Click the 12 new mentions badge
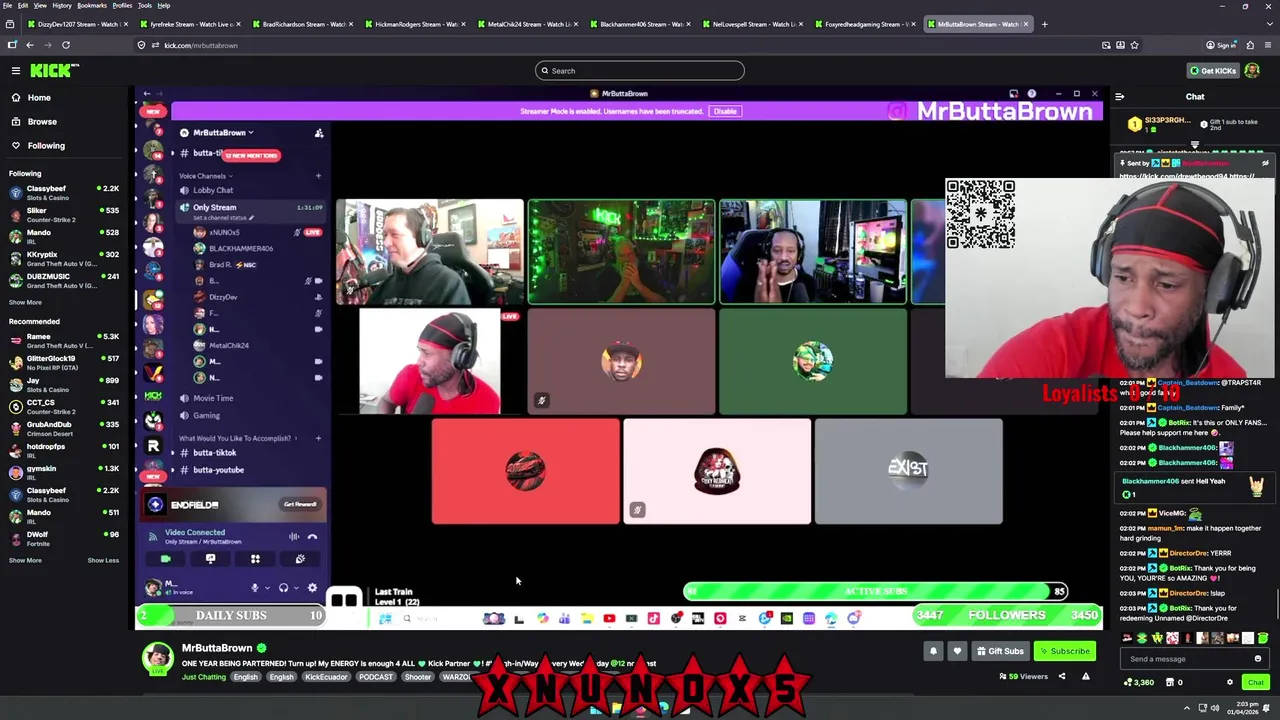The height and width of the screenshot is (720, 1280). [251, 155]
